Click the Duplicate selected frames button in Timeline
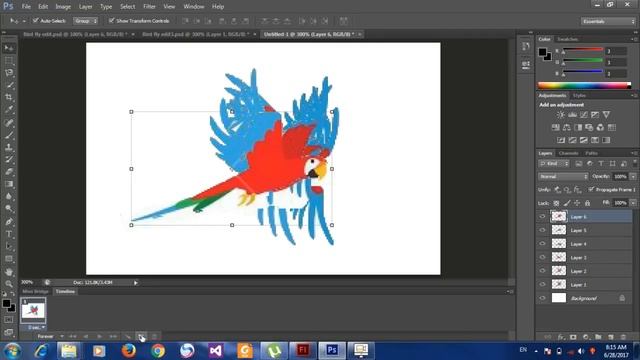Screen dimensions: 640x360 [x=141, y=336]
